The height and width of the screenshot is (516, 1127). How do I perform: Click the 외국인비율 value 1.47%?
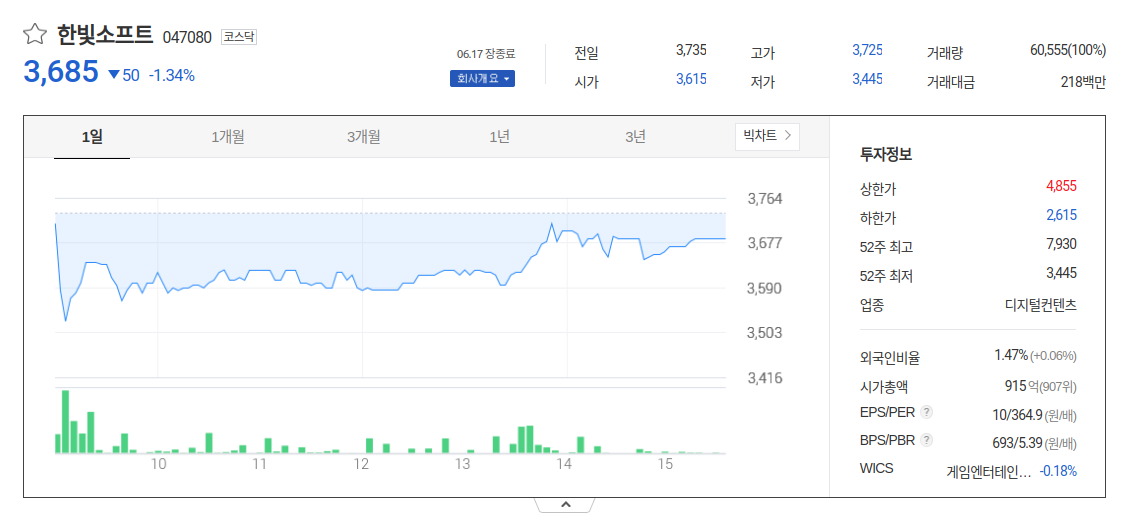pos(1011,355)
